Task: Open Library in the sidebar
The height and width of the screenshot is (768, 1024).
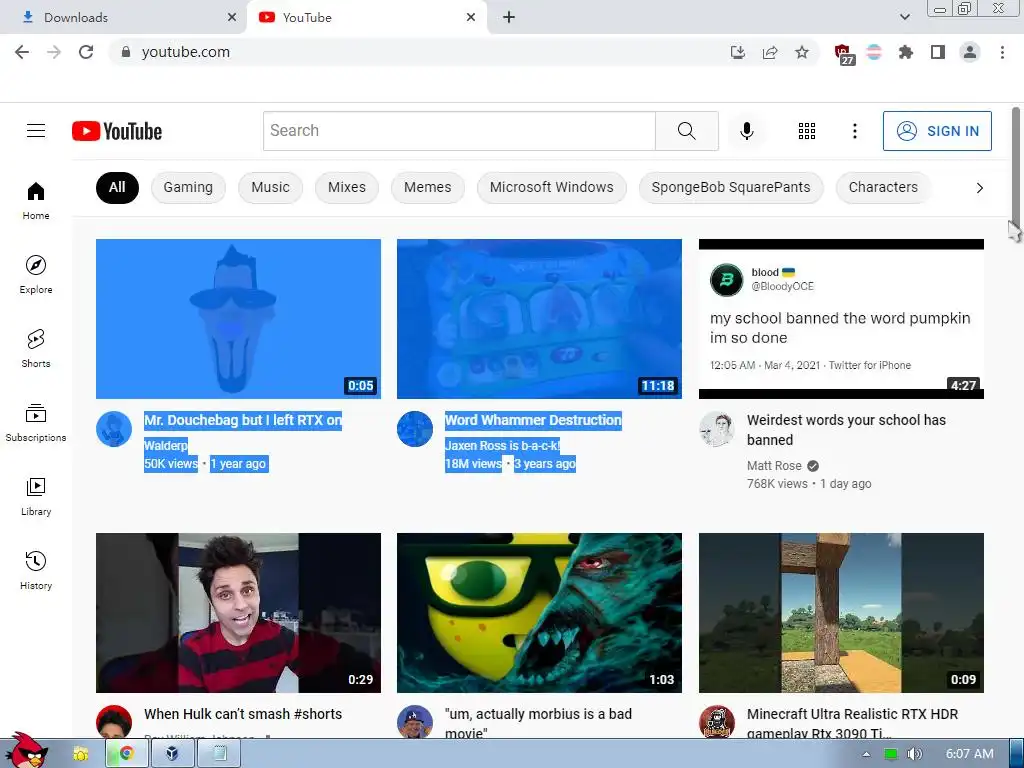Action: point(36,496)
